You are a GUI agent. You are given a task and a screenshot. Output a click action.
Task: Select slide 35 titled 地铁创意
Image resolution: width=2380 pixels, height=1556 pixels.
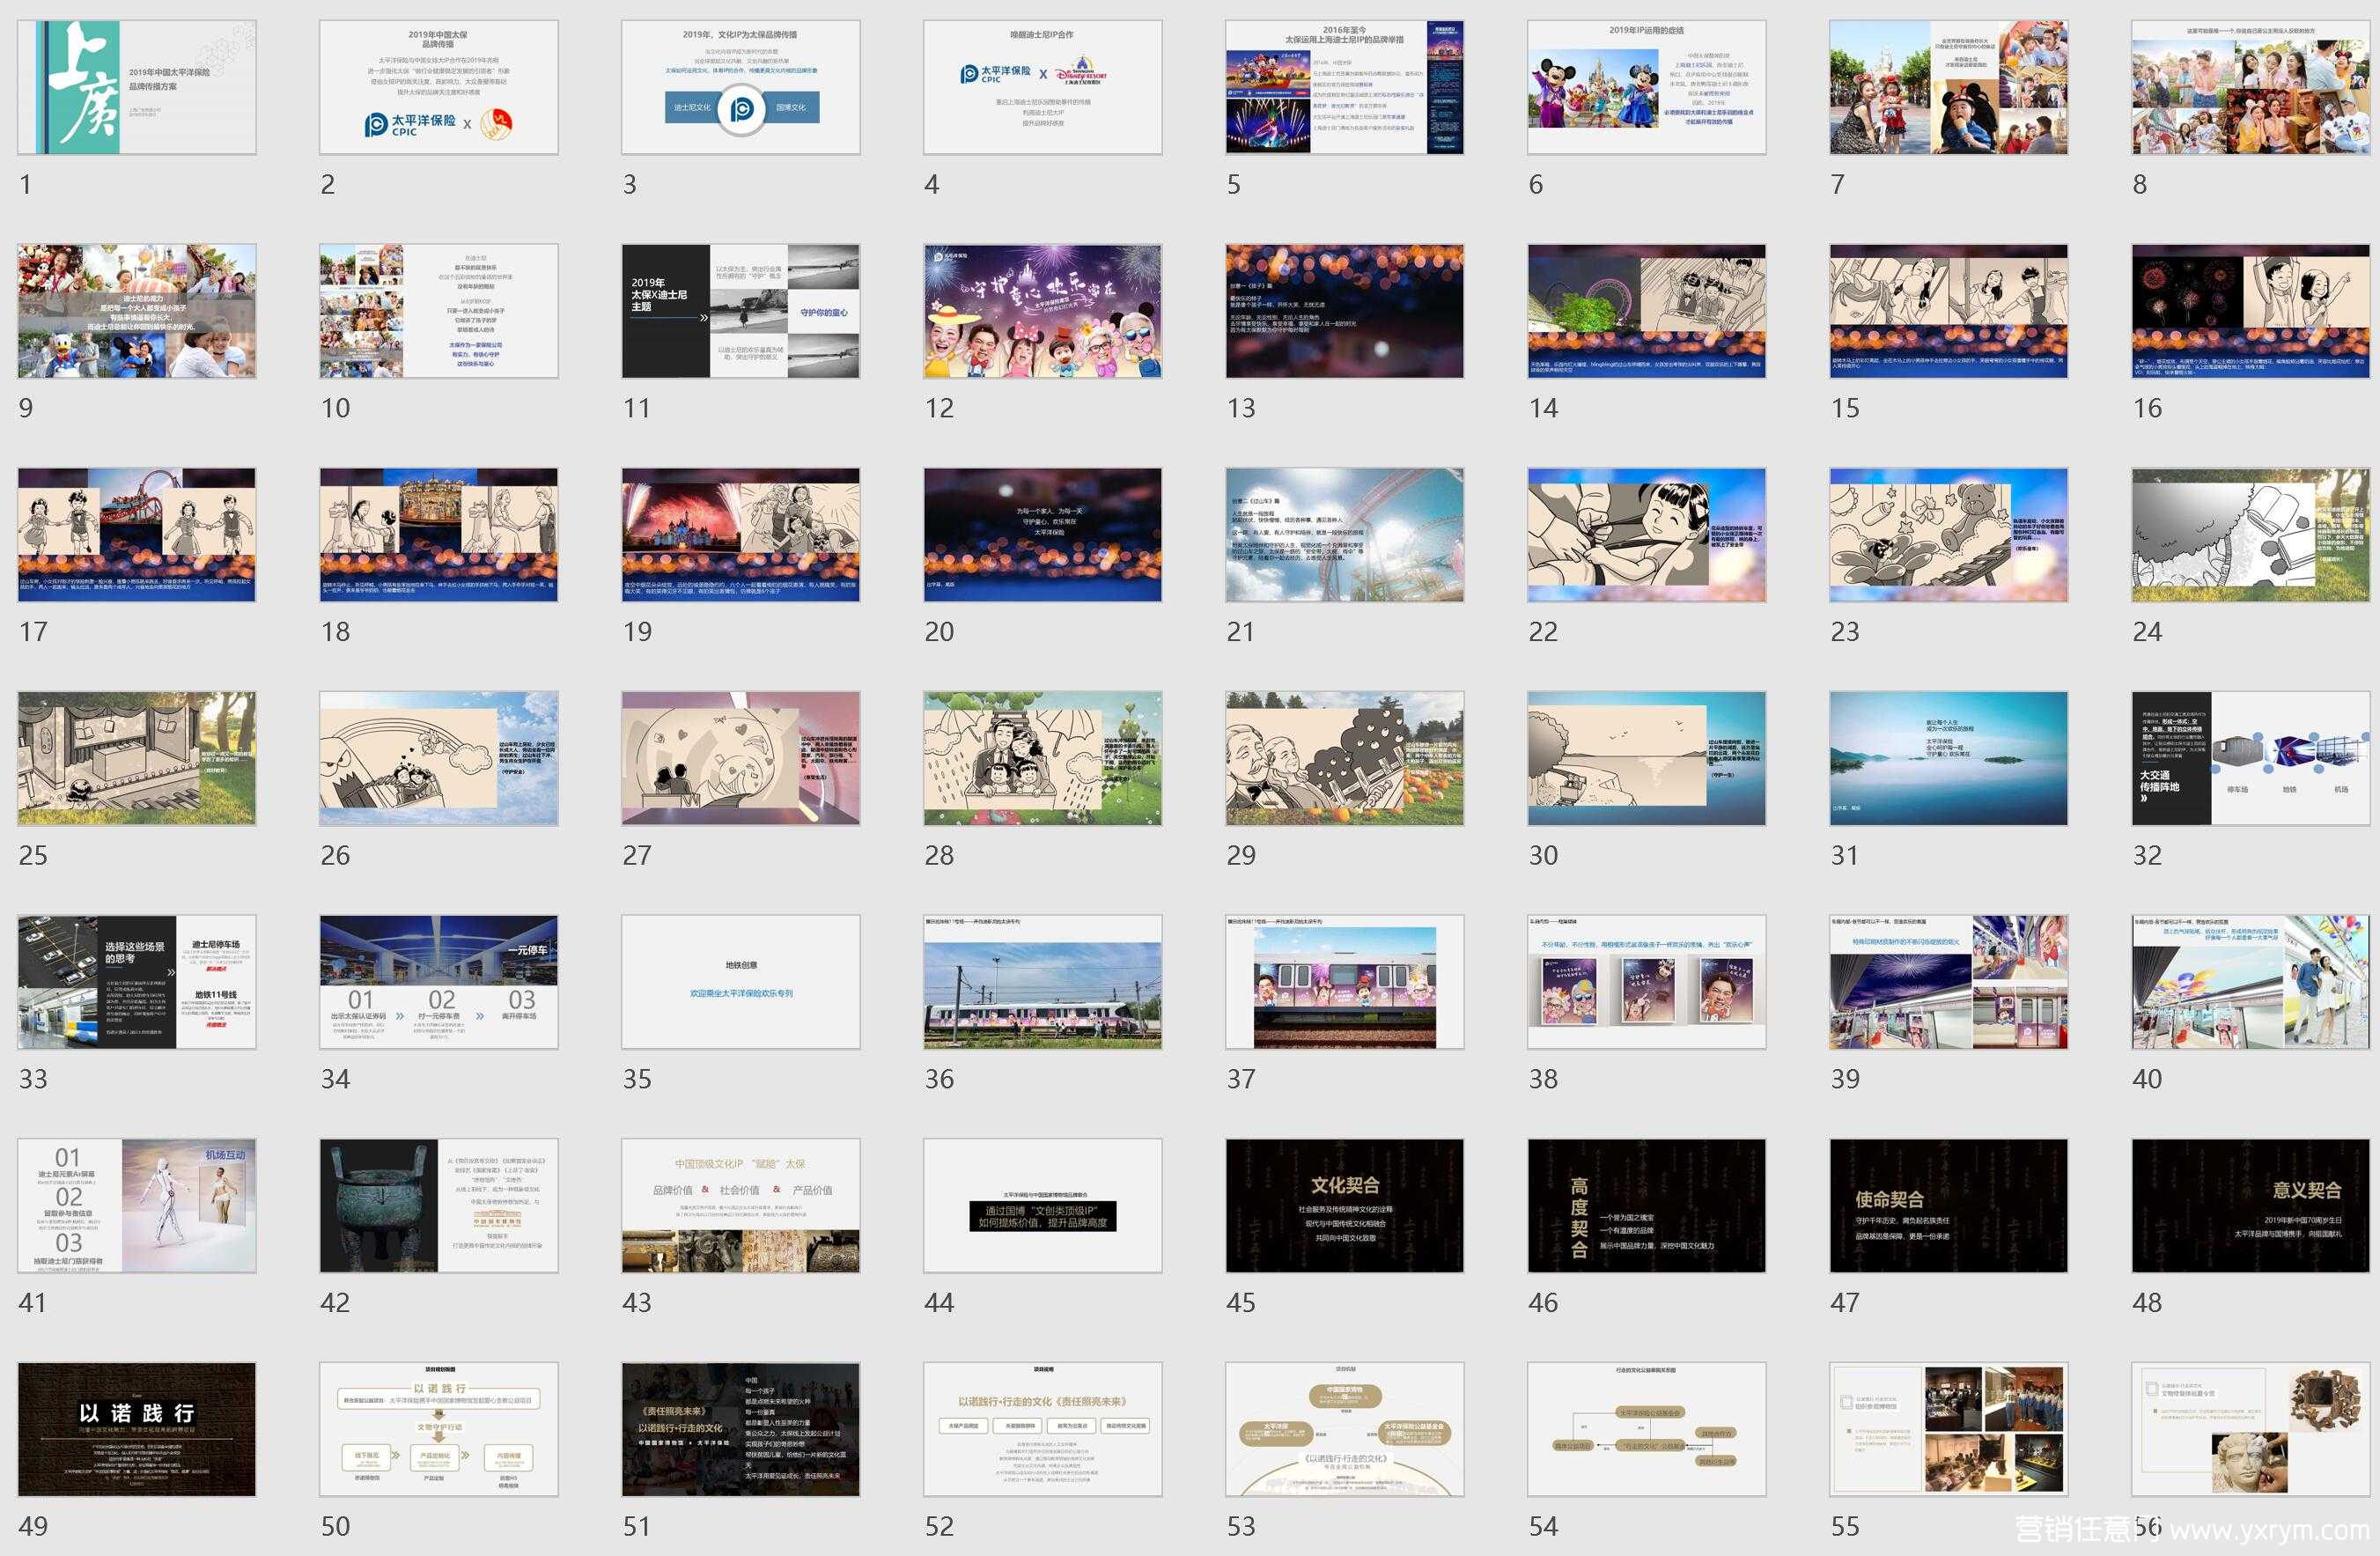[x=741, y=983]
